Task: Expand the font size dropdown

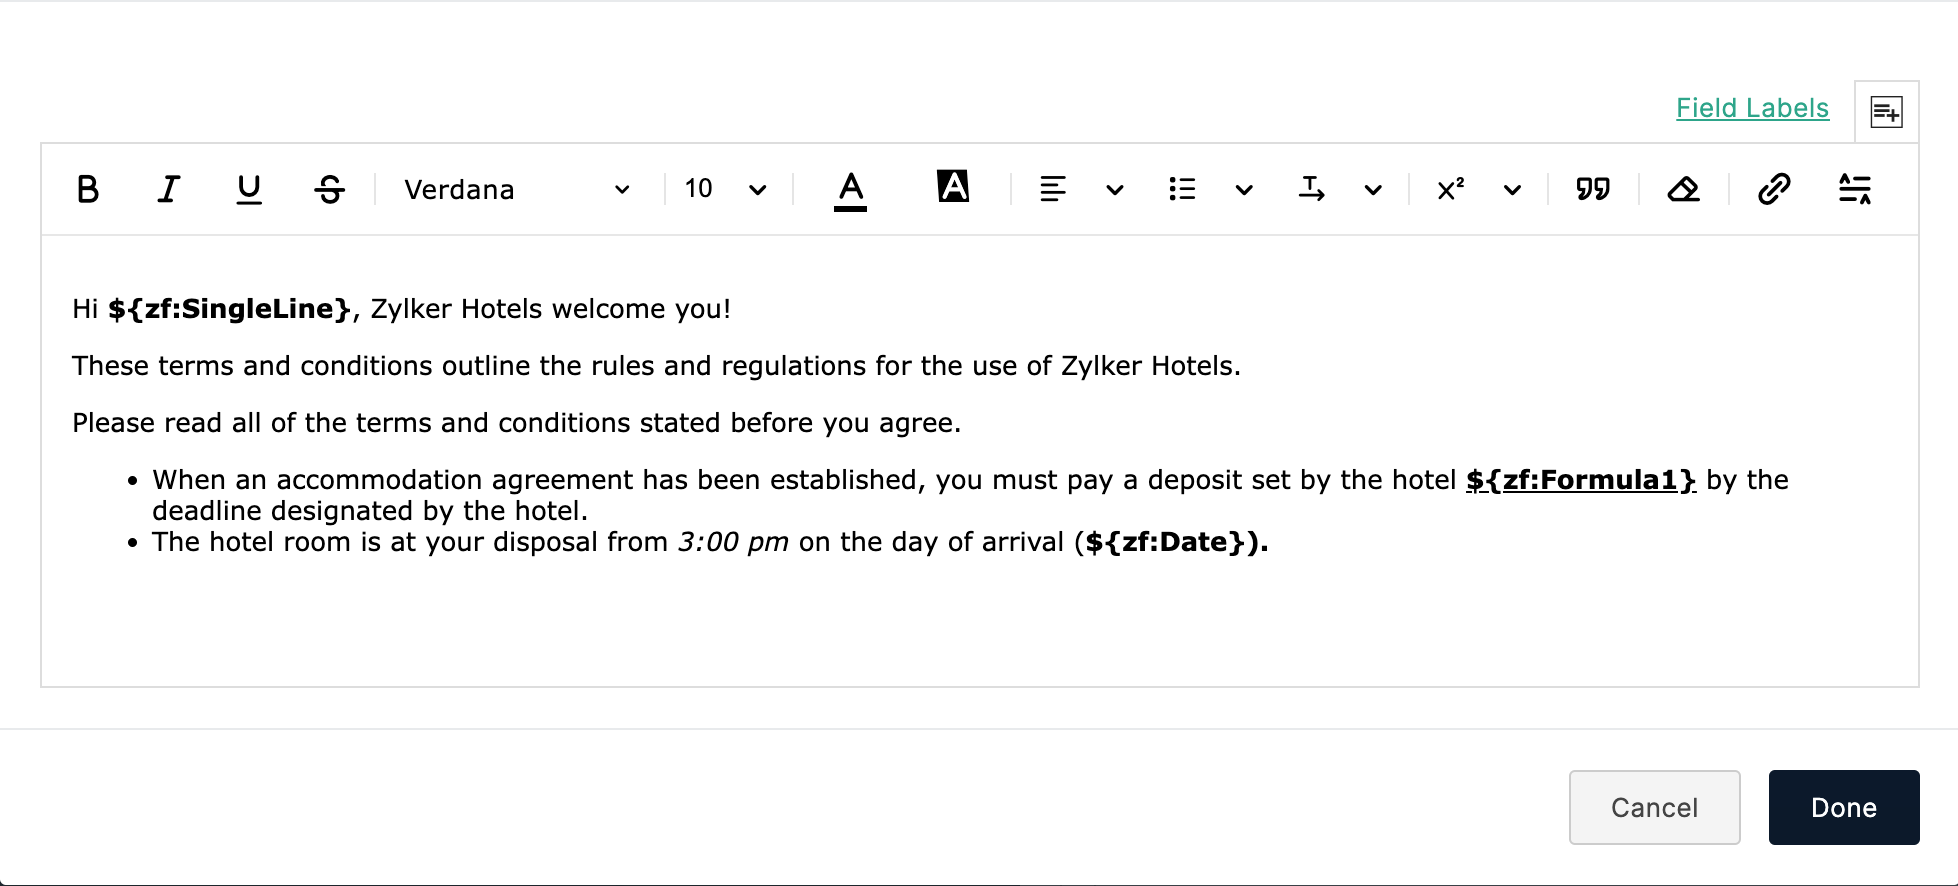Action: pos(757,189)
